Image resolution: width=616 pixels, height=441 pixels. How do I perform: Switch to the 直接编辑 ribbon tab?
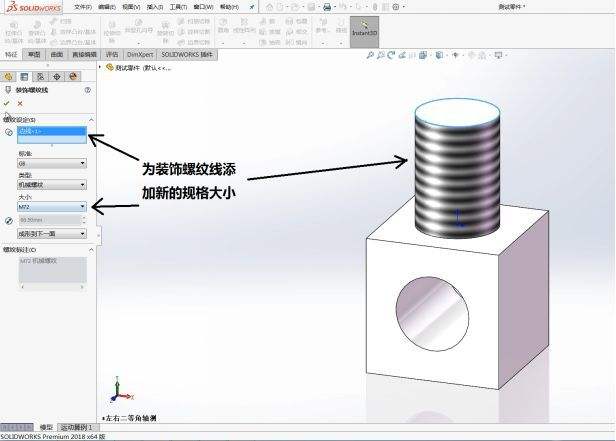tap(84, 55)
